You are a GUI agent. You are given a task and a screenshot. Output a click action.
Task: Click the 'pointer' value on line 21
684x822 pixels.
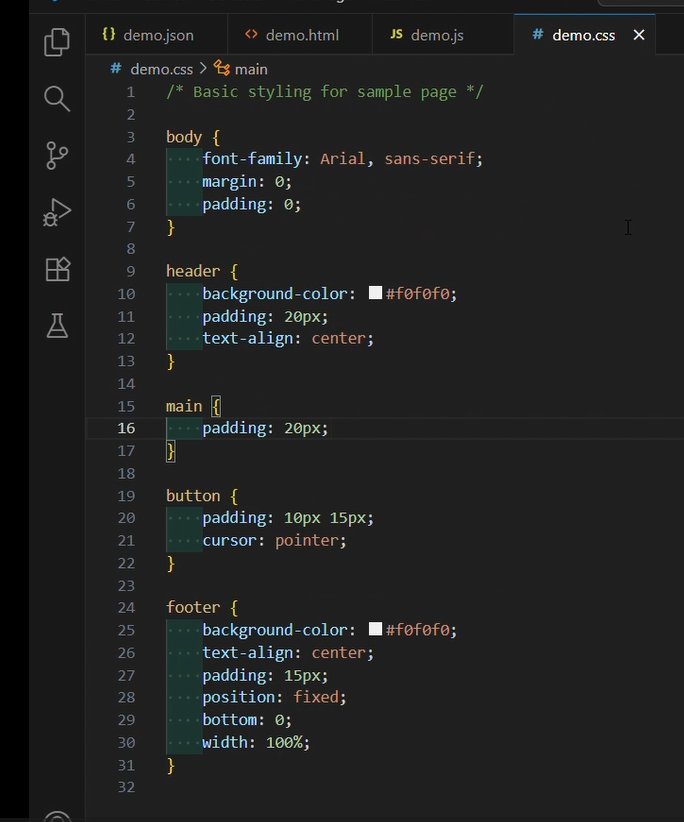pos(313,540)
